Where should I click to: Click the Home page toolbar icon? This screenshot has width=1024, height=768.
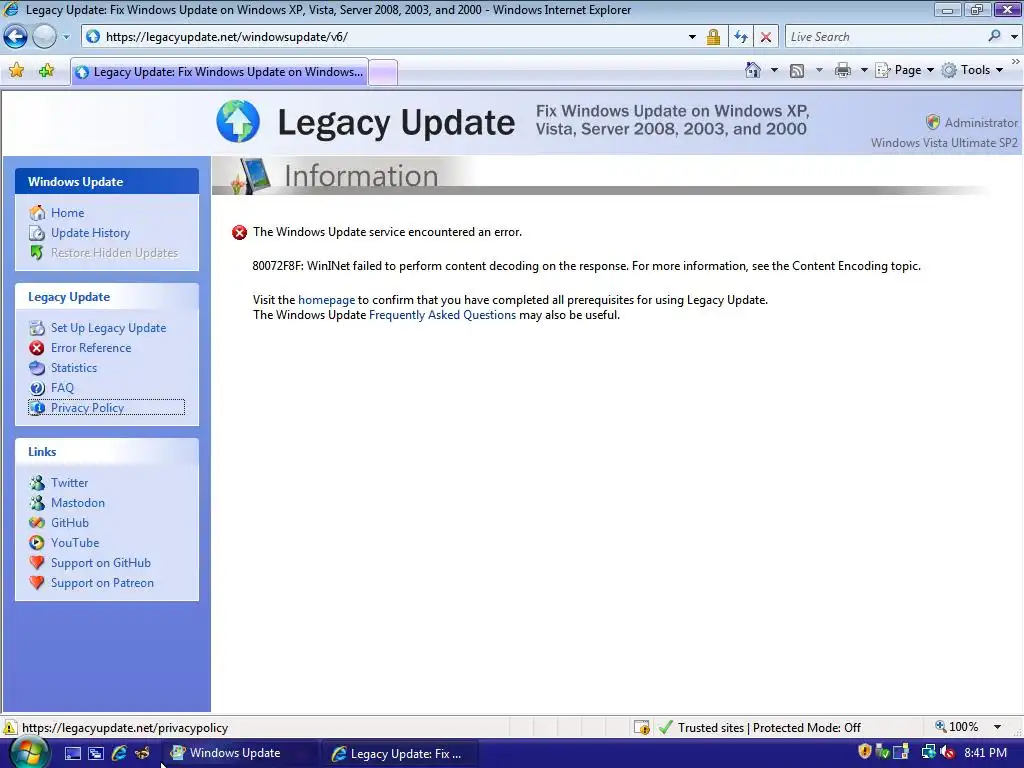point(752,70)
